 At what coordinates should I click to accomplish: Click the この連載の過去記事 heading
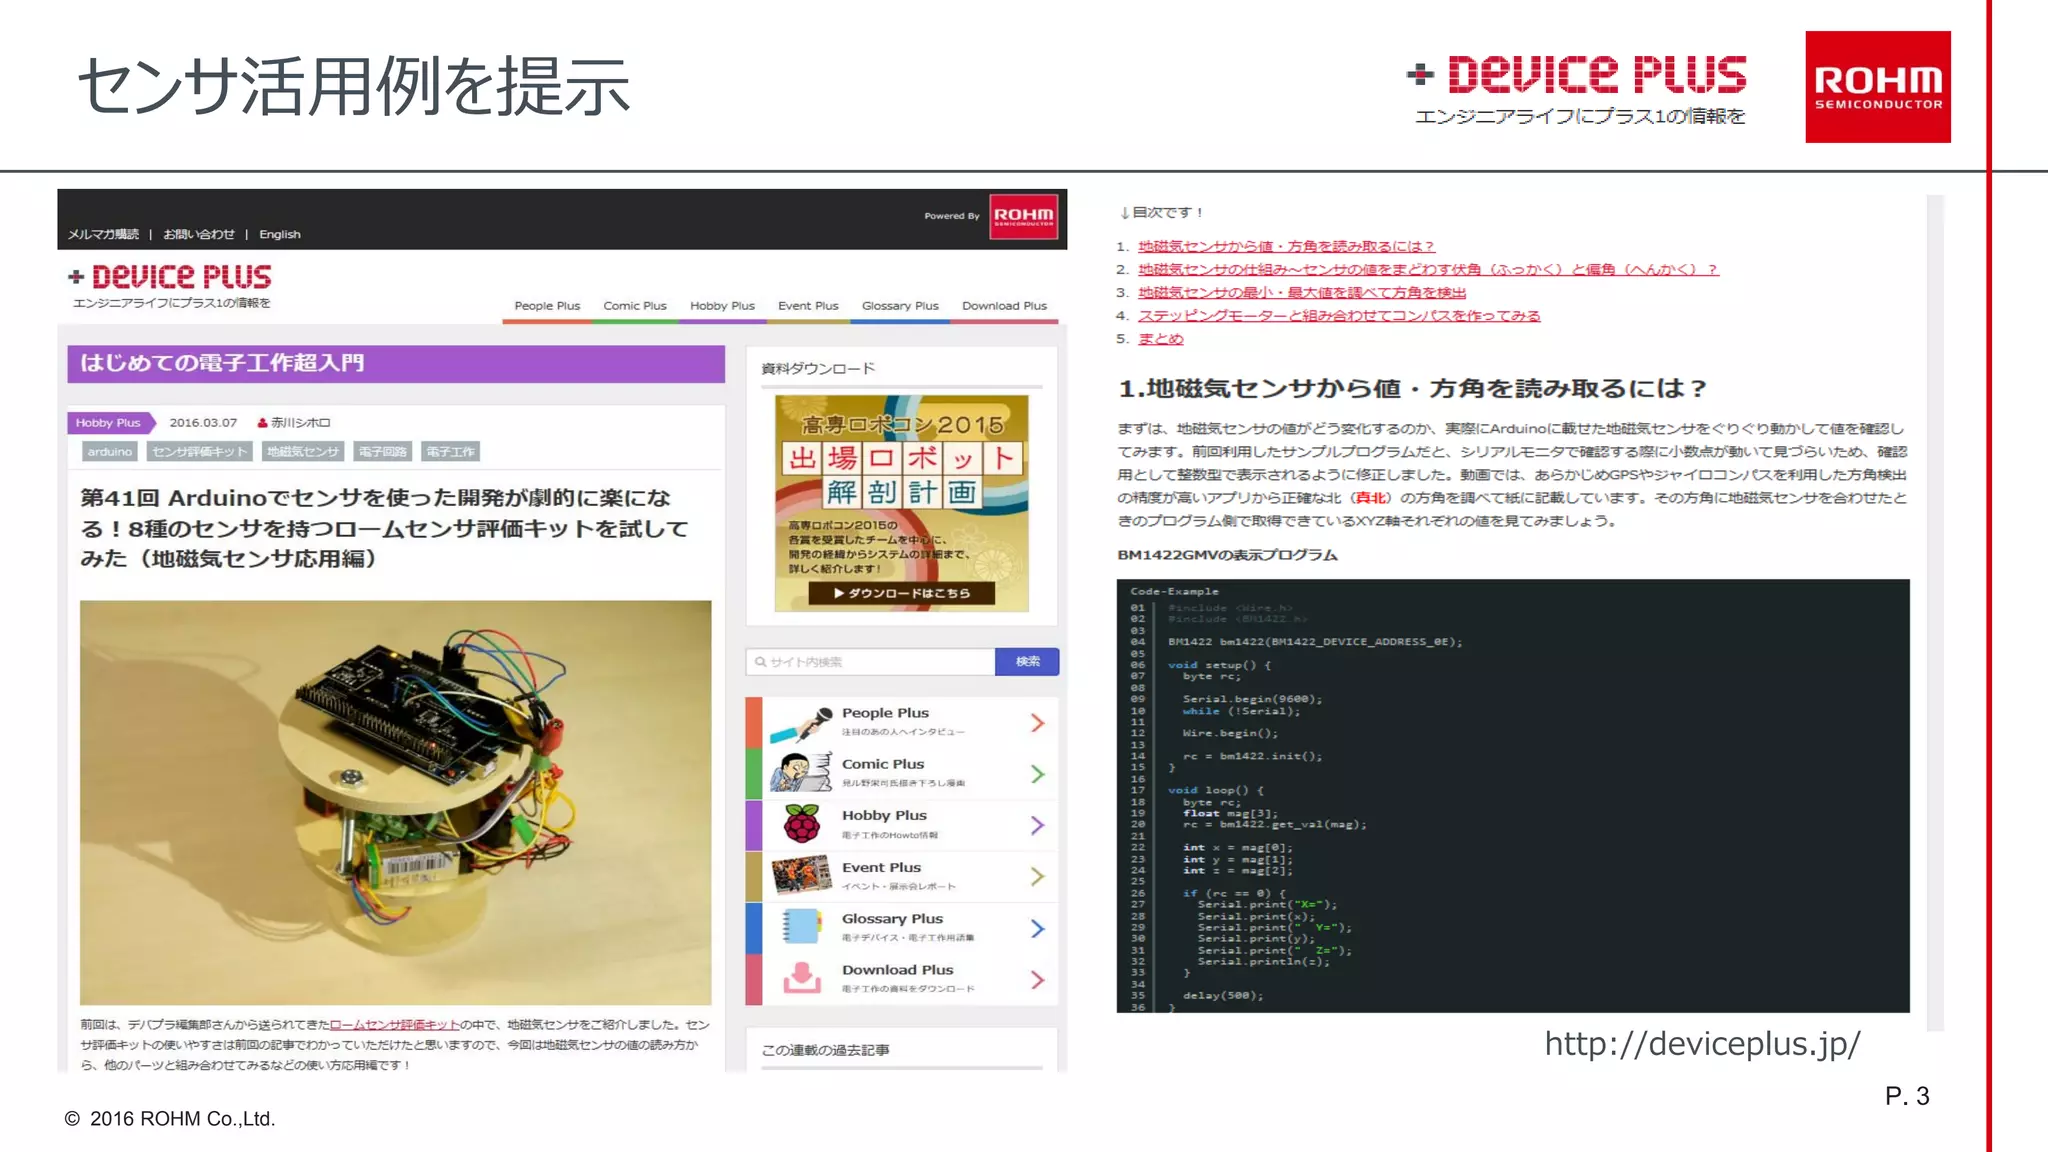pos(825,1050)
